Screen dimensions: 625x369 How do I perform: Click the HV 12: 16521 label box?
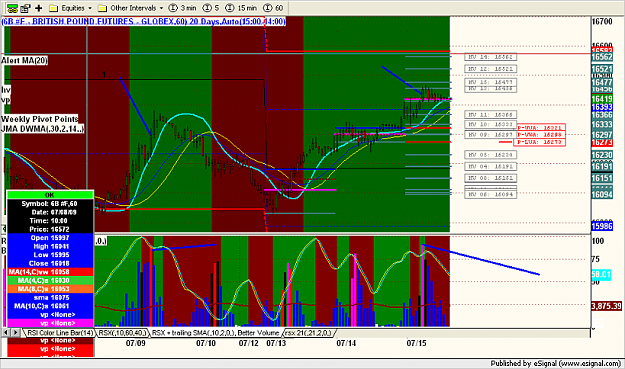[x=491, y=69]
